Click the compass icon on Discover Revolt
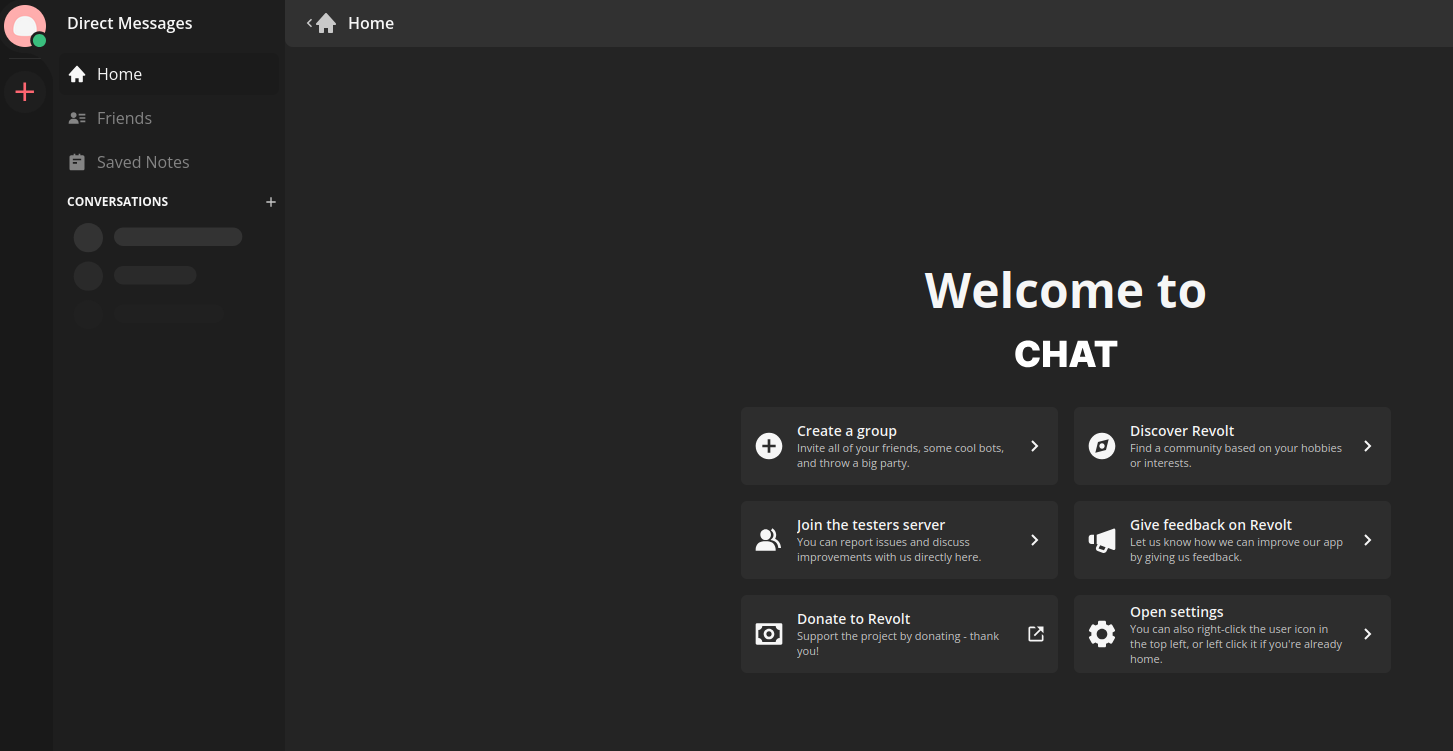 (x=1102, y=446)
